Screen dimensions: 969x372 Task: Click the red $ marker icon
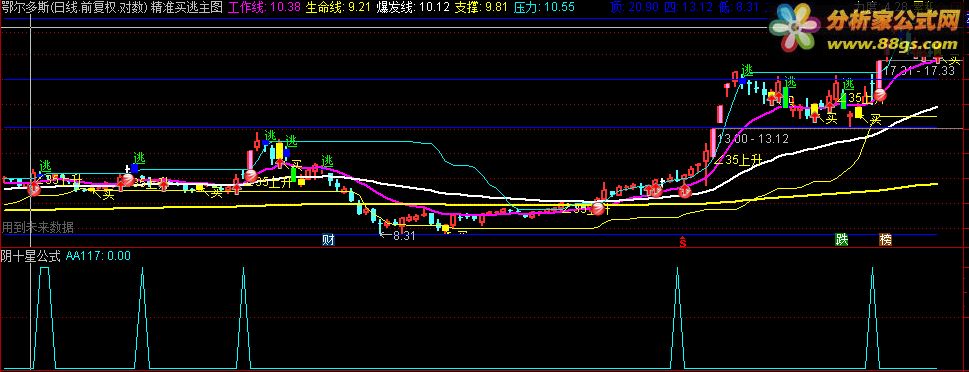coord(683,240)
